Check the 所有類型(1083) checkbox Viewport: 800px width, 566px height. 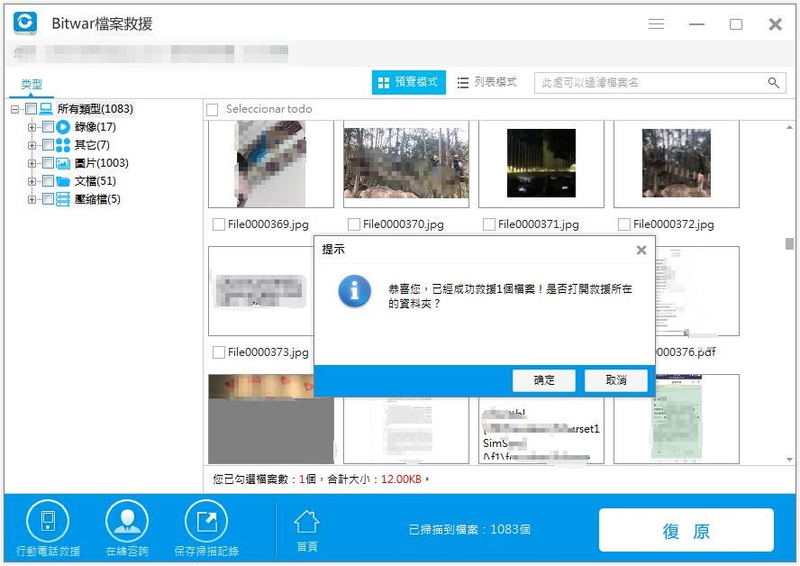coord(31,109)
